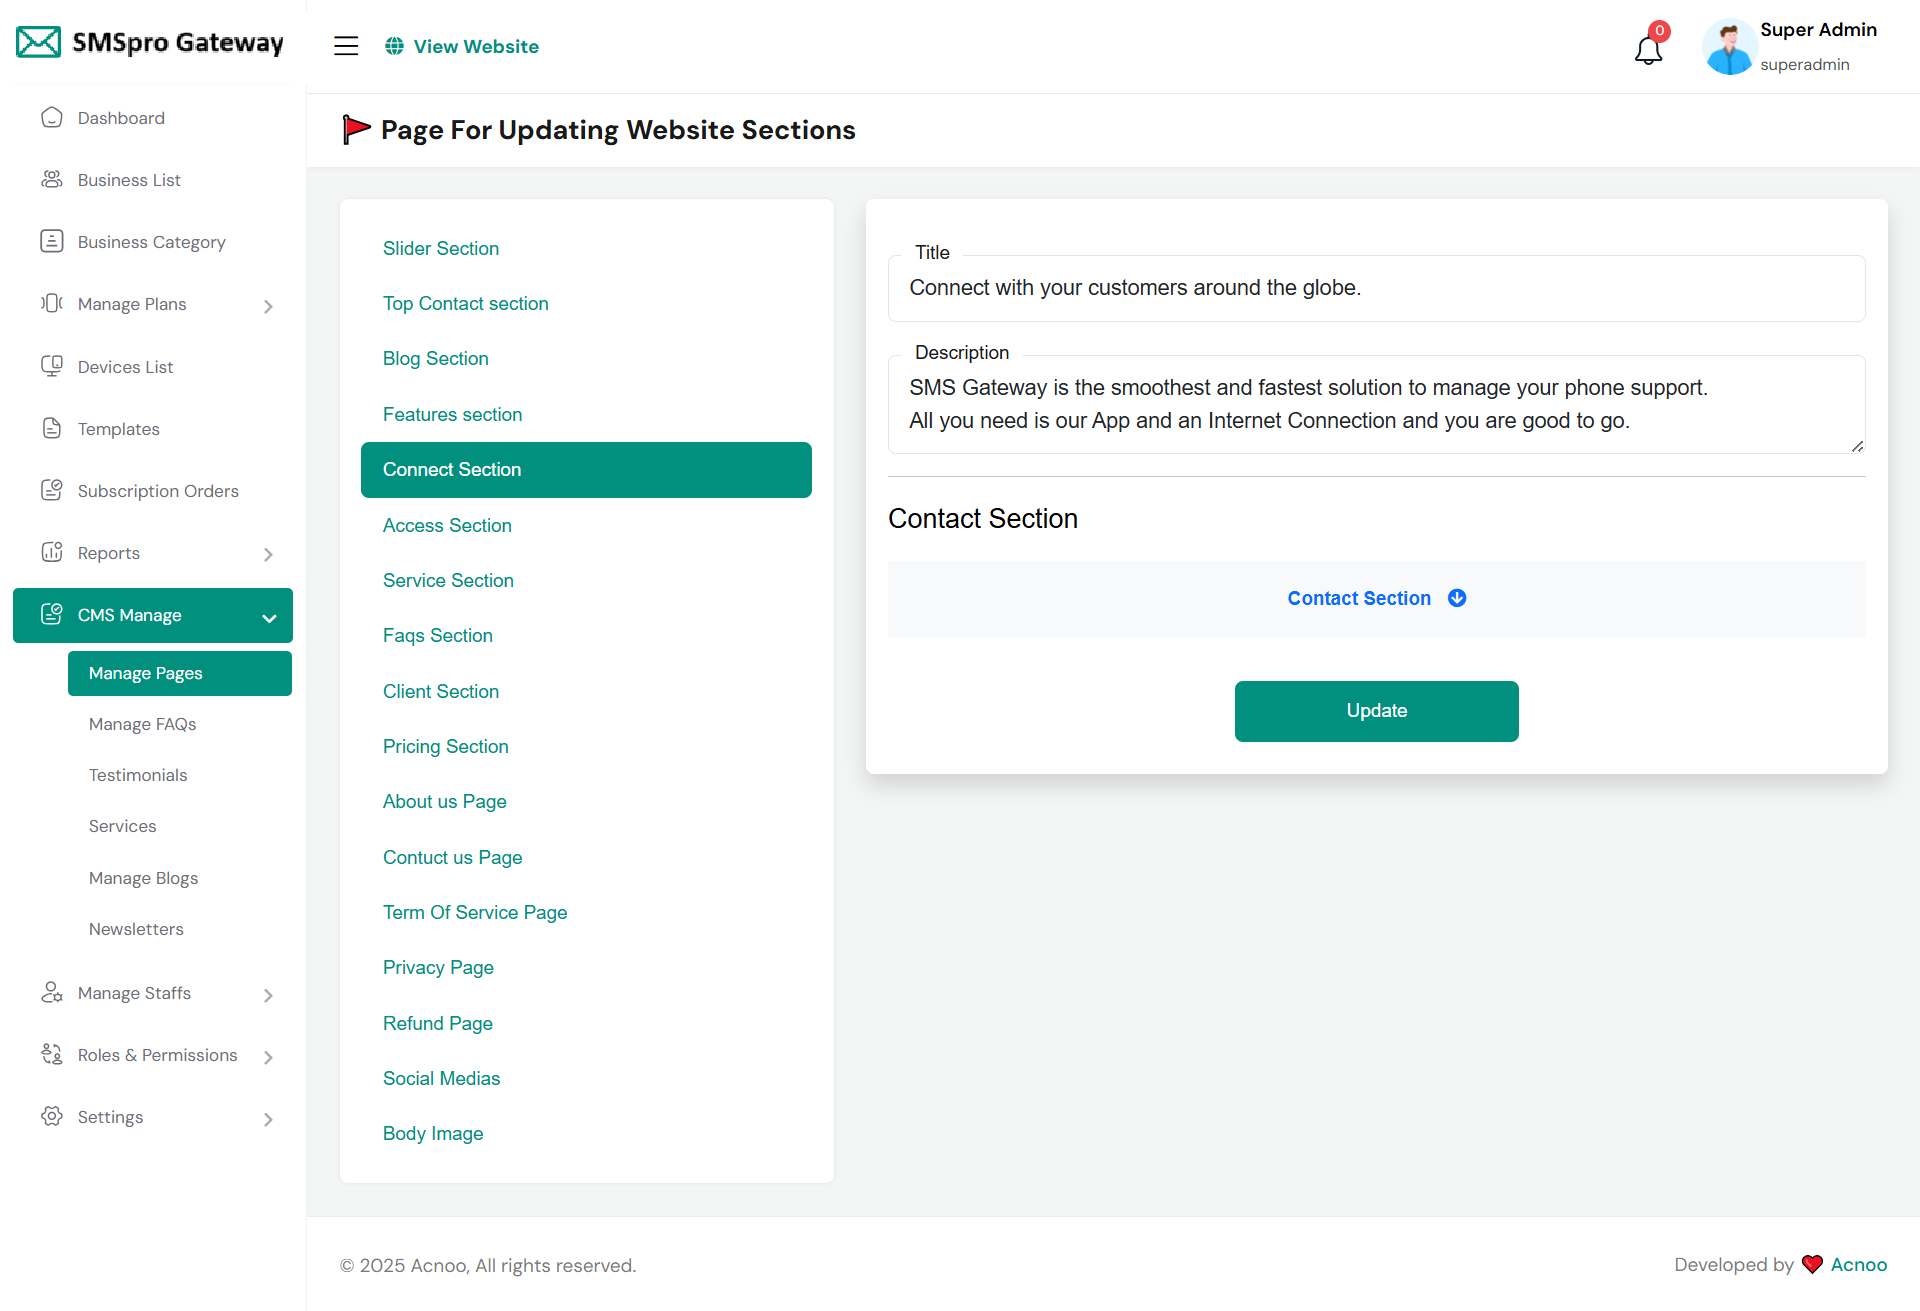Click the Business List people icon

click(x=52, y=180)
